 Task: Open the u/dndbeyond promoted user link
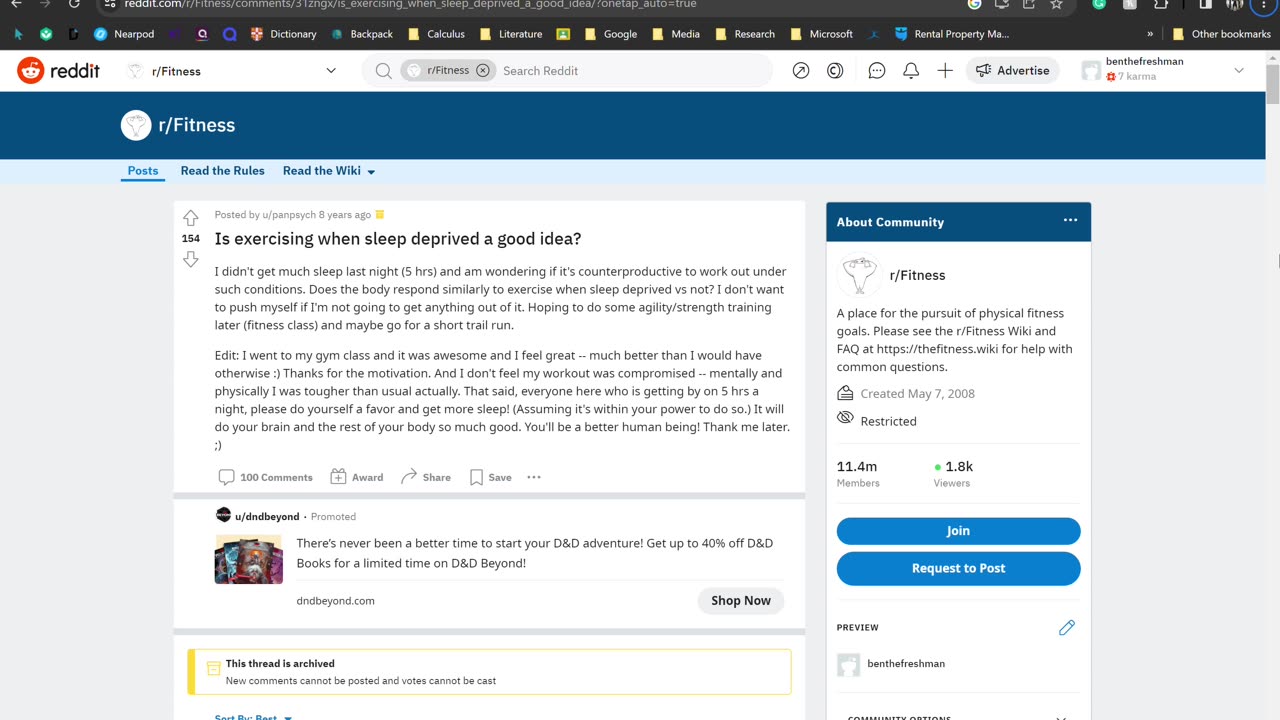pyautogui.click(x=267, y=516)
